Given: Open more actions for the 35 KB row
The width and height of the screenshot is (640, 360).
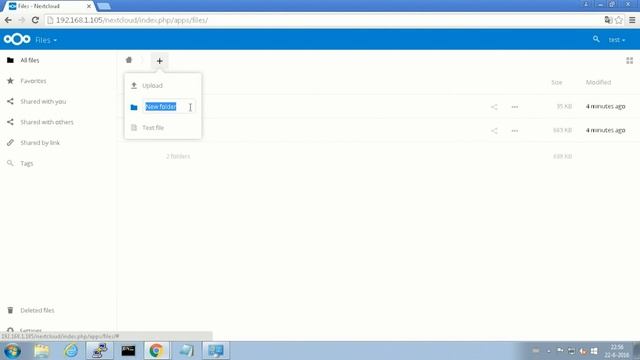Looking at the screenshot, I should click(515, 107).
